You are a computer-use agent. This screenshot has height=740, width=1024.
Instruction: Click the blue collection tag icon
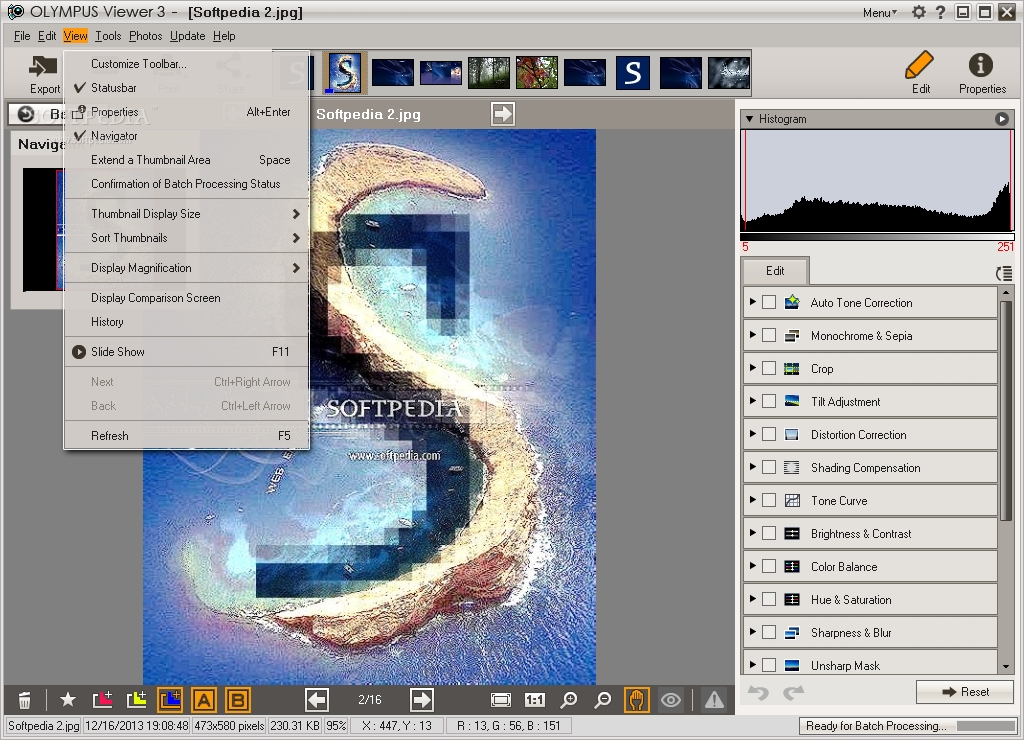click(x=170, y=700)
